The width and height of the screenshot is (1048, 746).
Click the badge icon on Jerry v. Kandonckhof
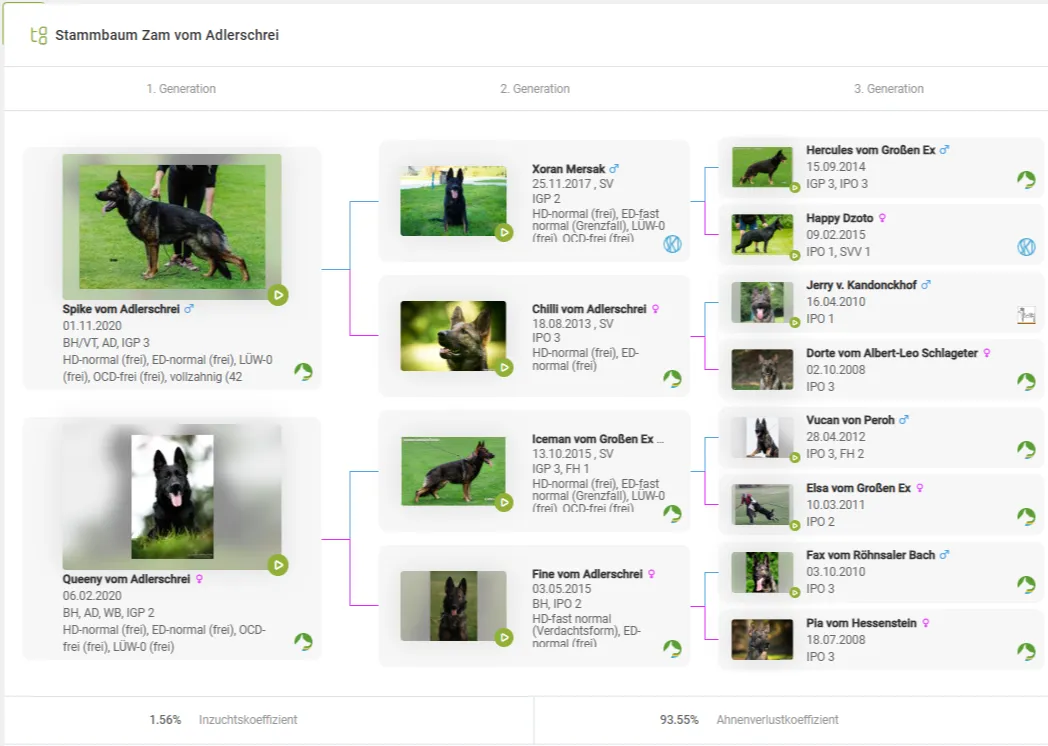click(1026, 316)
